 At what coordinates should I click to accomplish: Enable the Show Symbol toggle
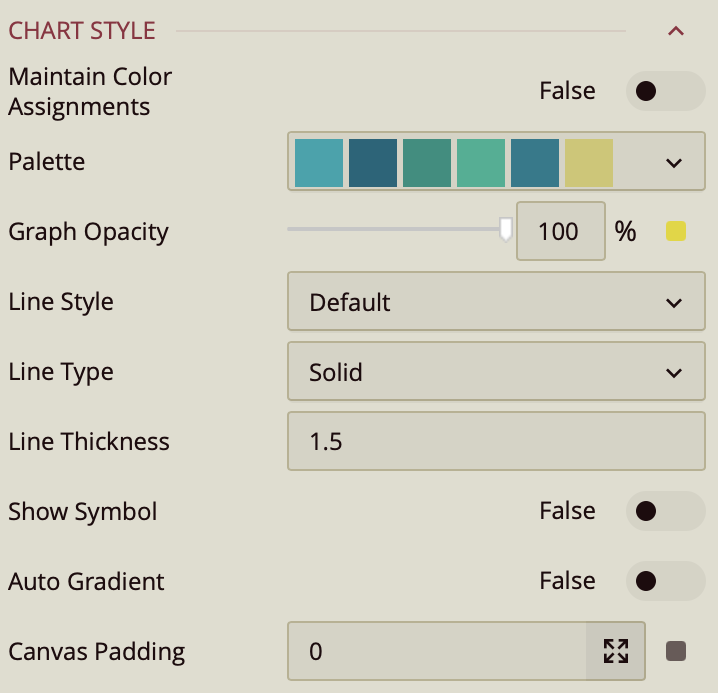665,512
